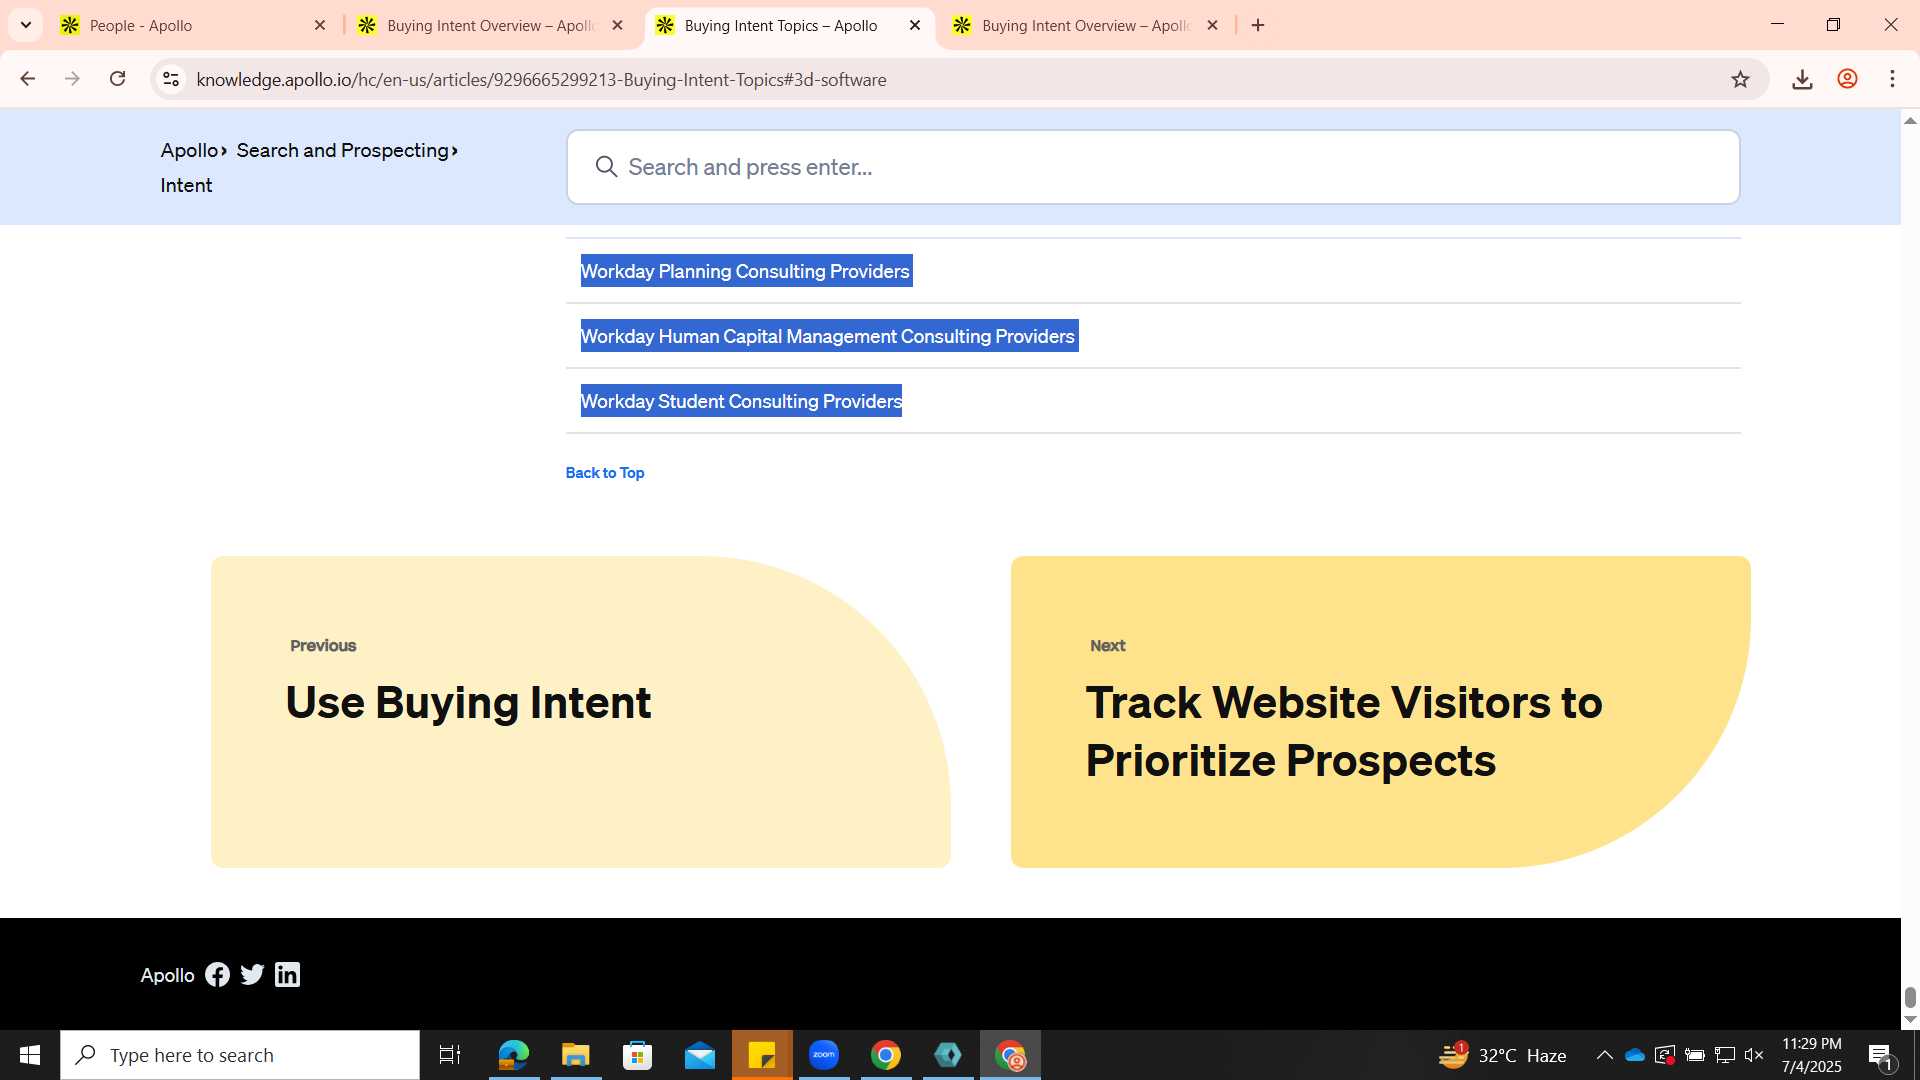Click the page scrollbar thumb

pos(1910,997)
